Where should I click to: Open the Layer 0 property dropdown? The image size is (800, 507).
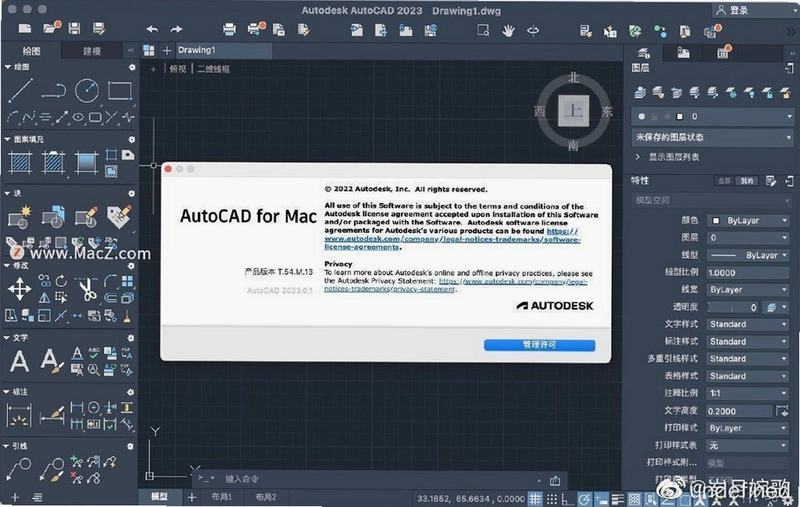(748, 238)
